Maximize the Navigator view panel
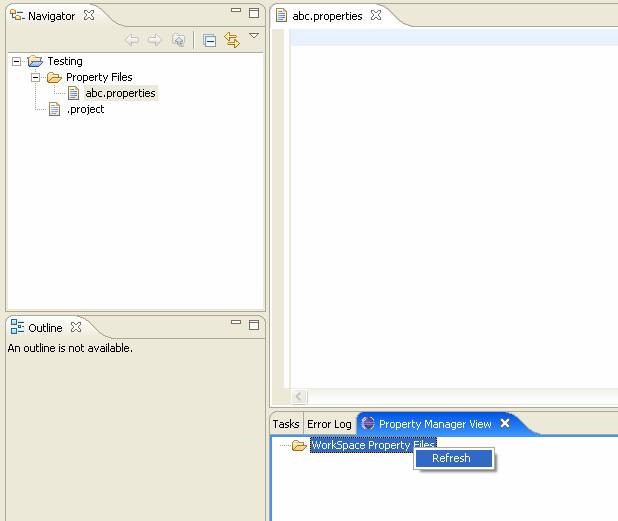Screen dimensions: 618x521 tap(254, 12)
